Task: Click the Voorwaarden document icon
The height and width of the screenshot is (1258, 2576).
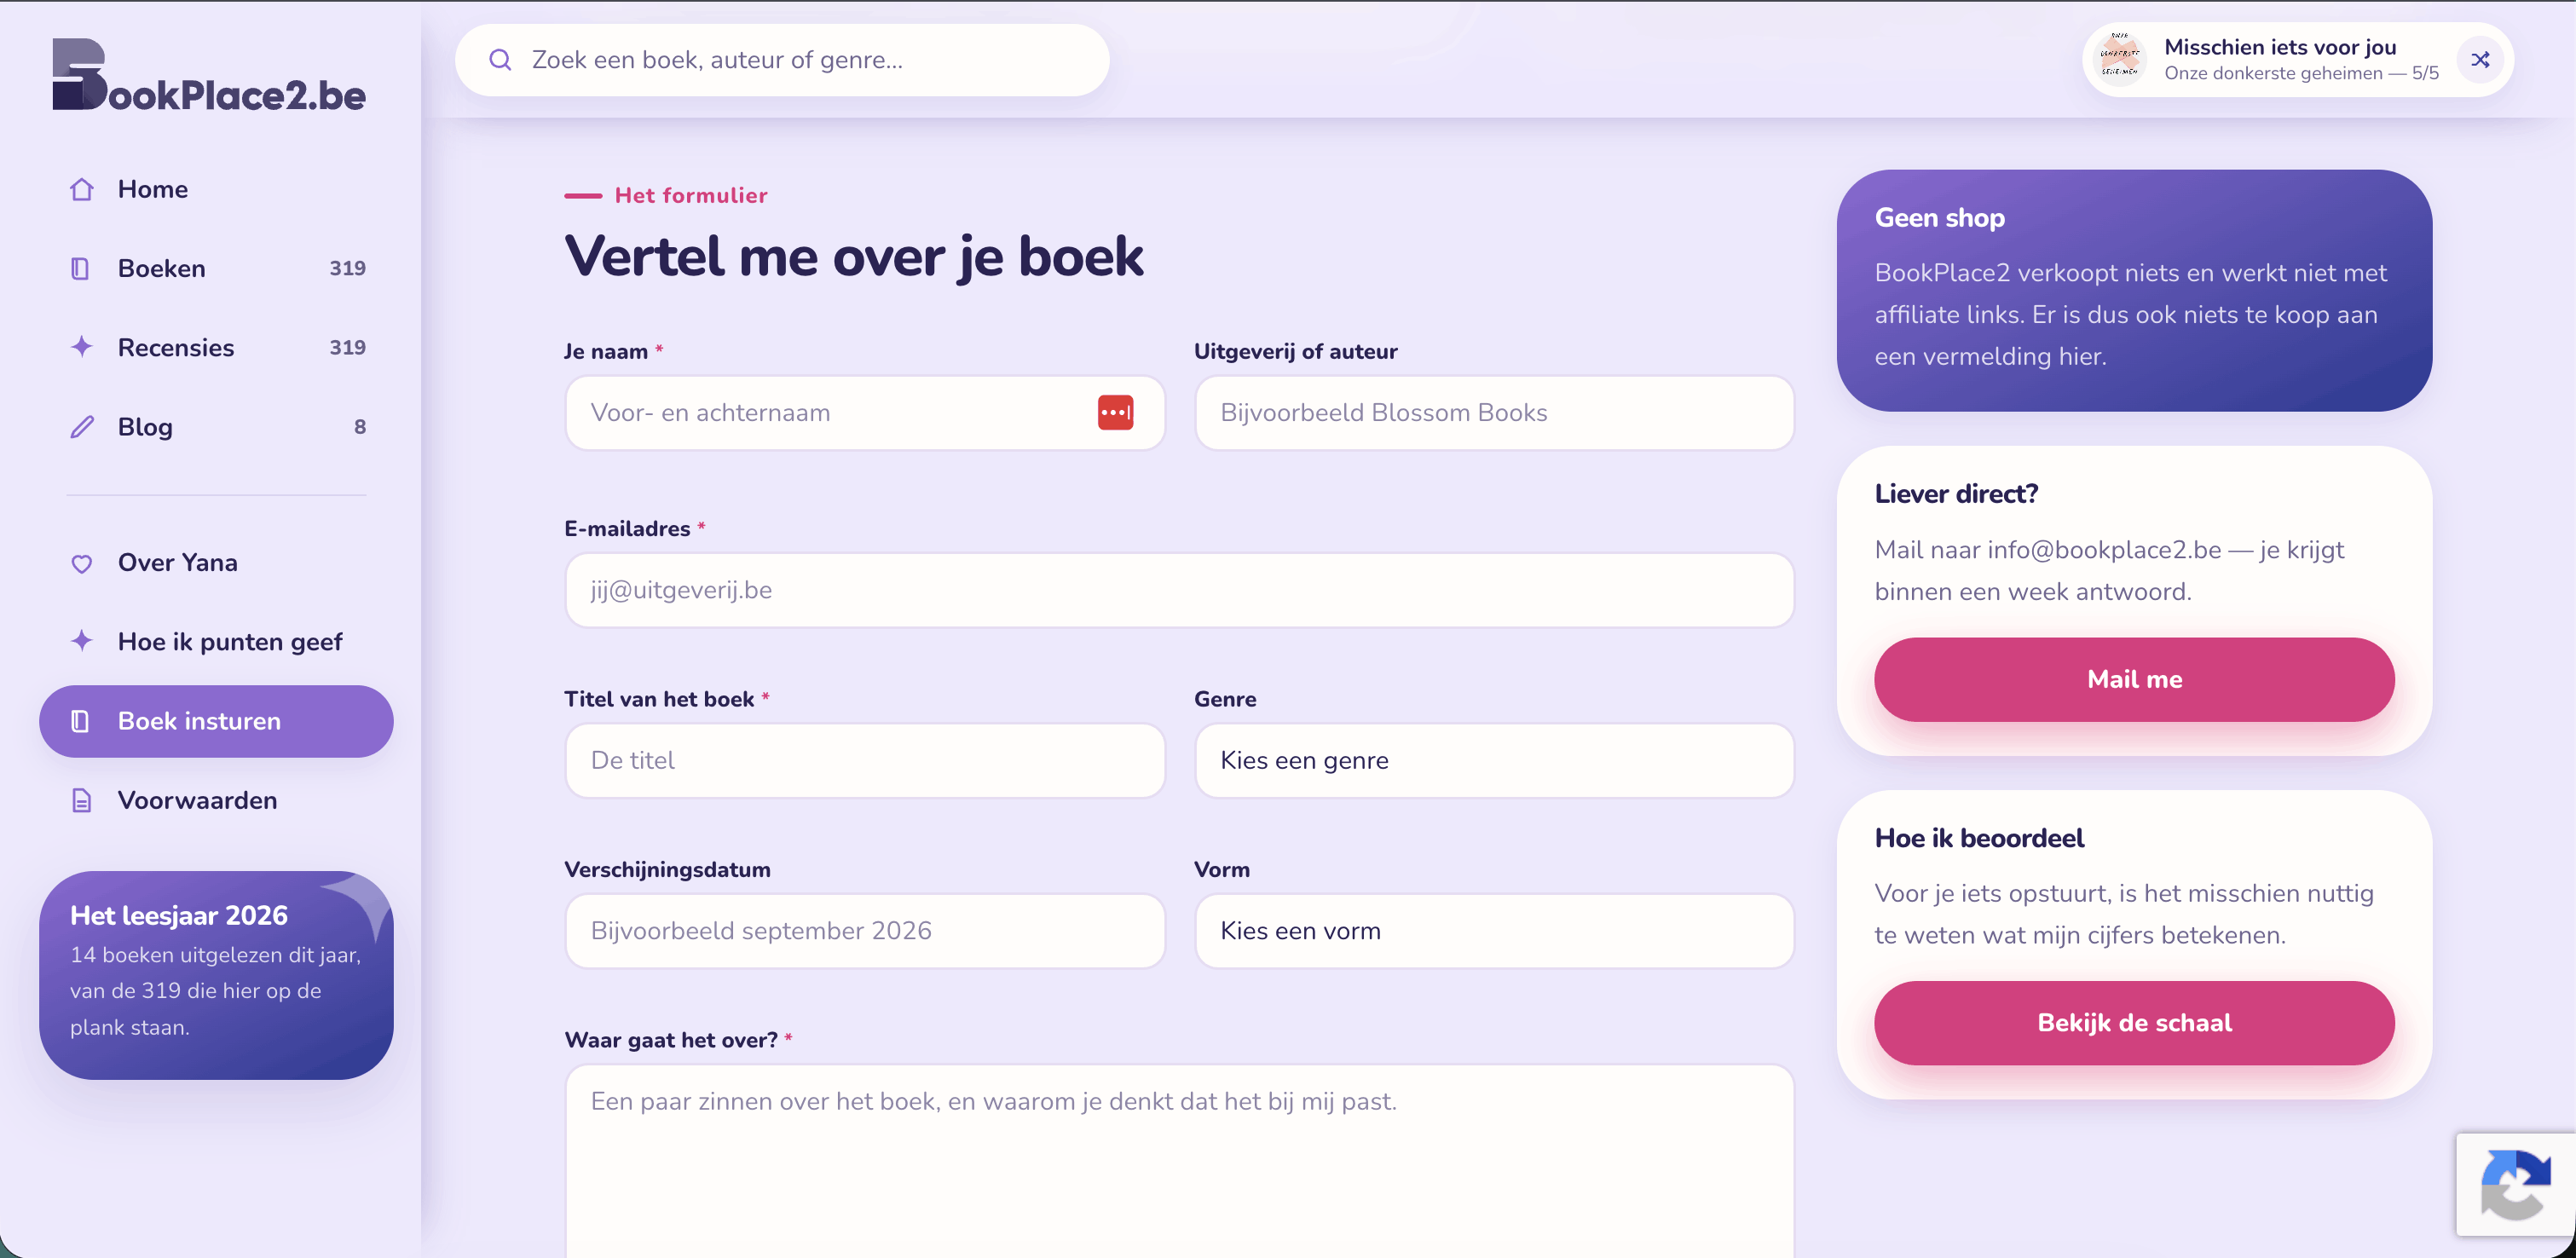Action: coord(82,800)
